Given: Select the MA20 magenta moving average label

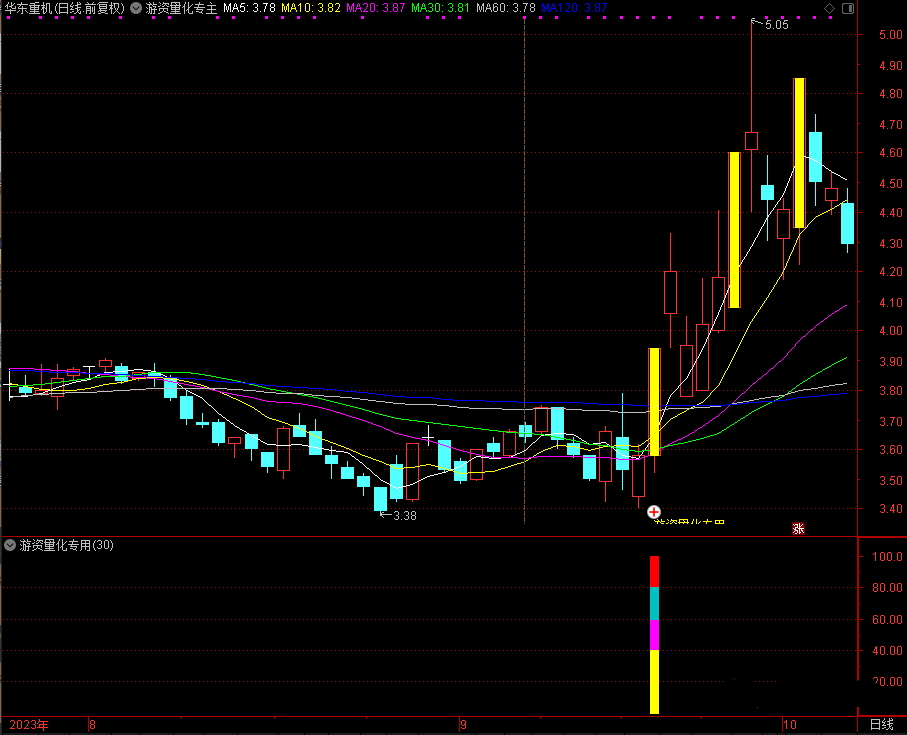Looking at the screenshot, I should point(375,8).
